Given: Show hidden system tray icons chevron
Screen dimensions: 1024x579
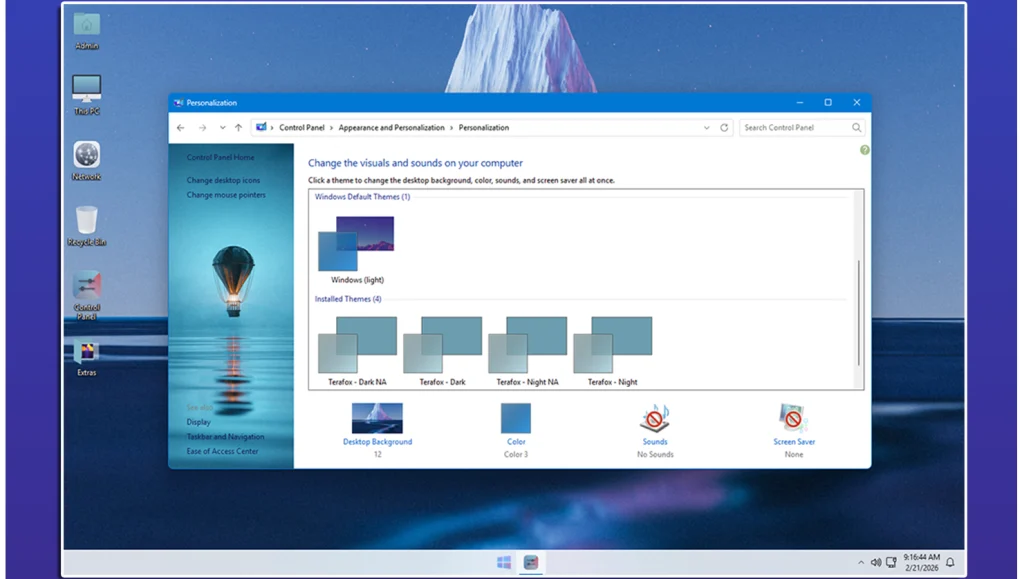Looking at the screenshot, I should pos(861,563).
